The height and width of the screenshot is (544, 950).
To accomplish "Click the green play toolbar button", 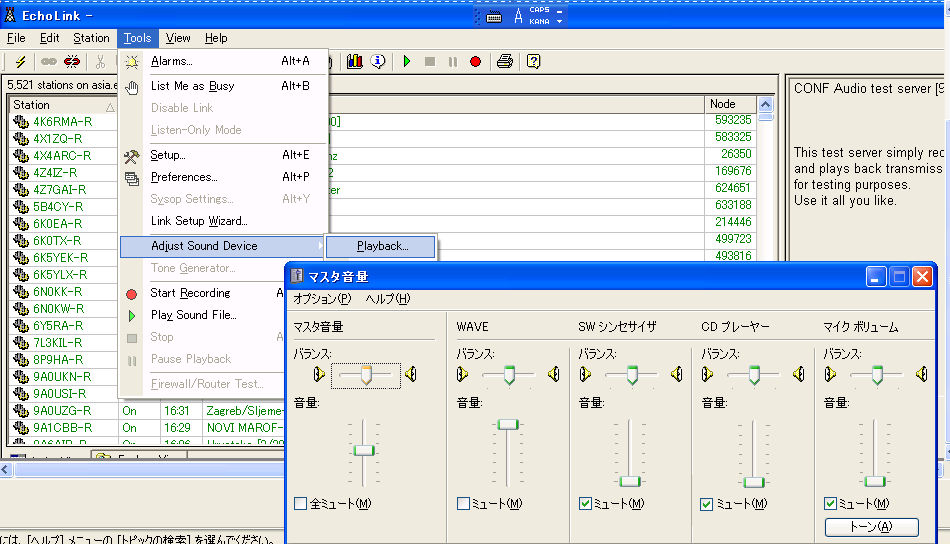I will point(407,61).
